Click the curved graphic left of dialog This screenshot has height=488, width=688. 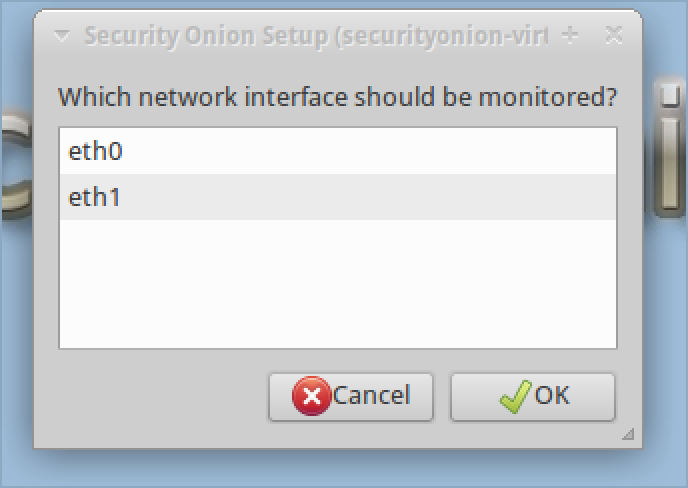click(x=14, y=165)
